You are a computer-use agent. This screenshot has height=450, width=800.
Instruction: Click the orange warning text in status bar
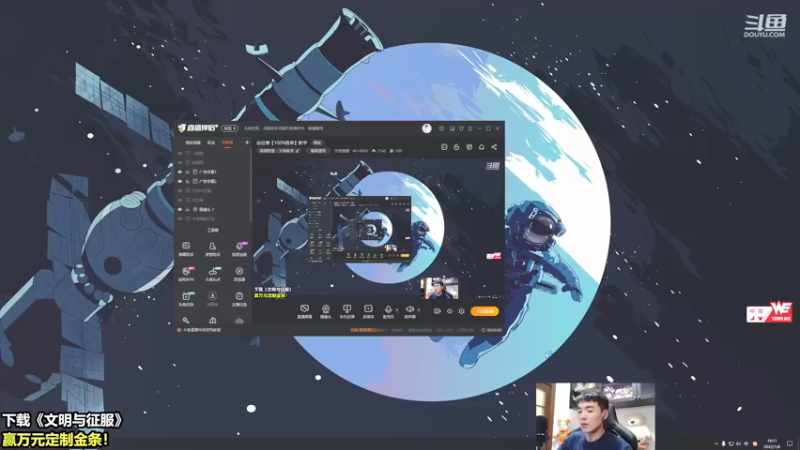coord(364,330)
